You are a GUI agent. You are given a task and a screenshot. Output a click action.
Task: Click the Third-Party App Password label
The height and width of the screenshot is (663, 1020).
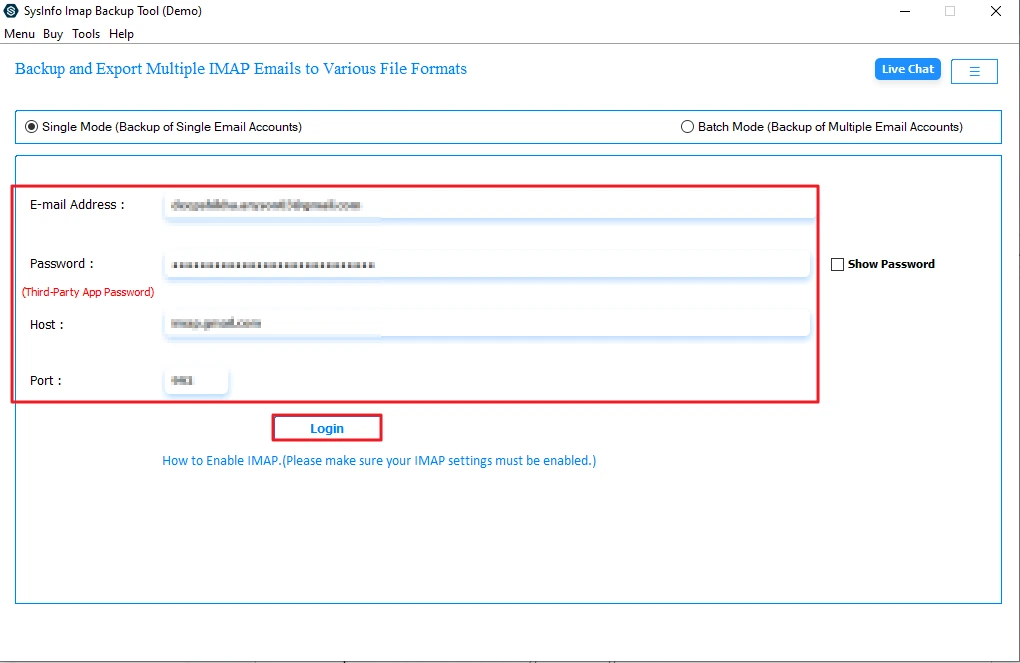[87, 291]
